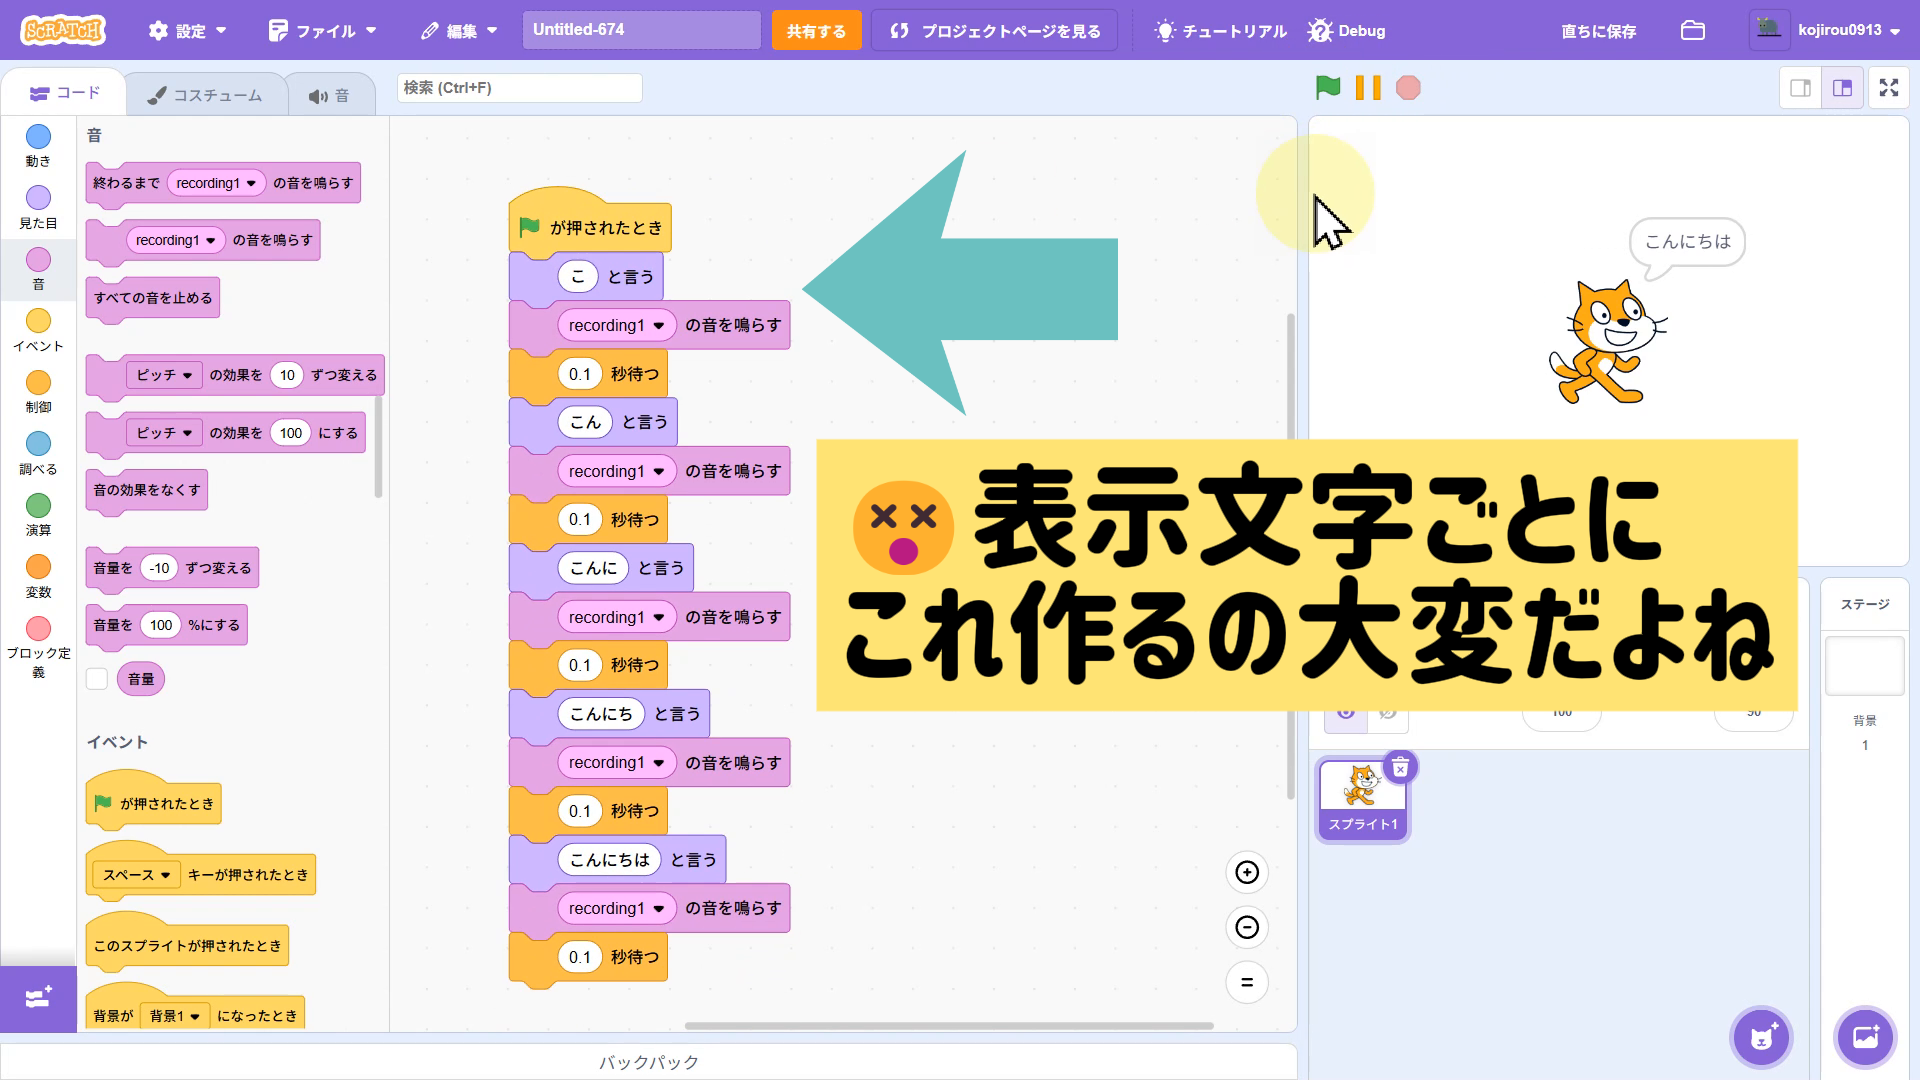
Task: Open the My Stuff folder icon
Action: point(1692,31)
